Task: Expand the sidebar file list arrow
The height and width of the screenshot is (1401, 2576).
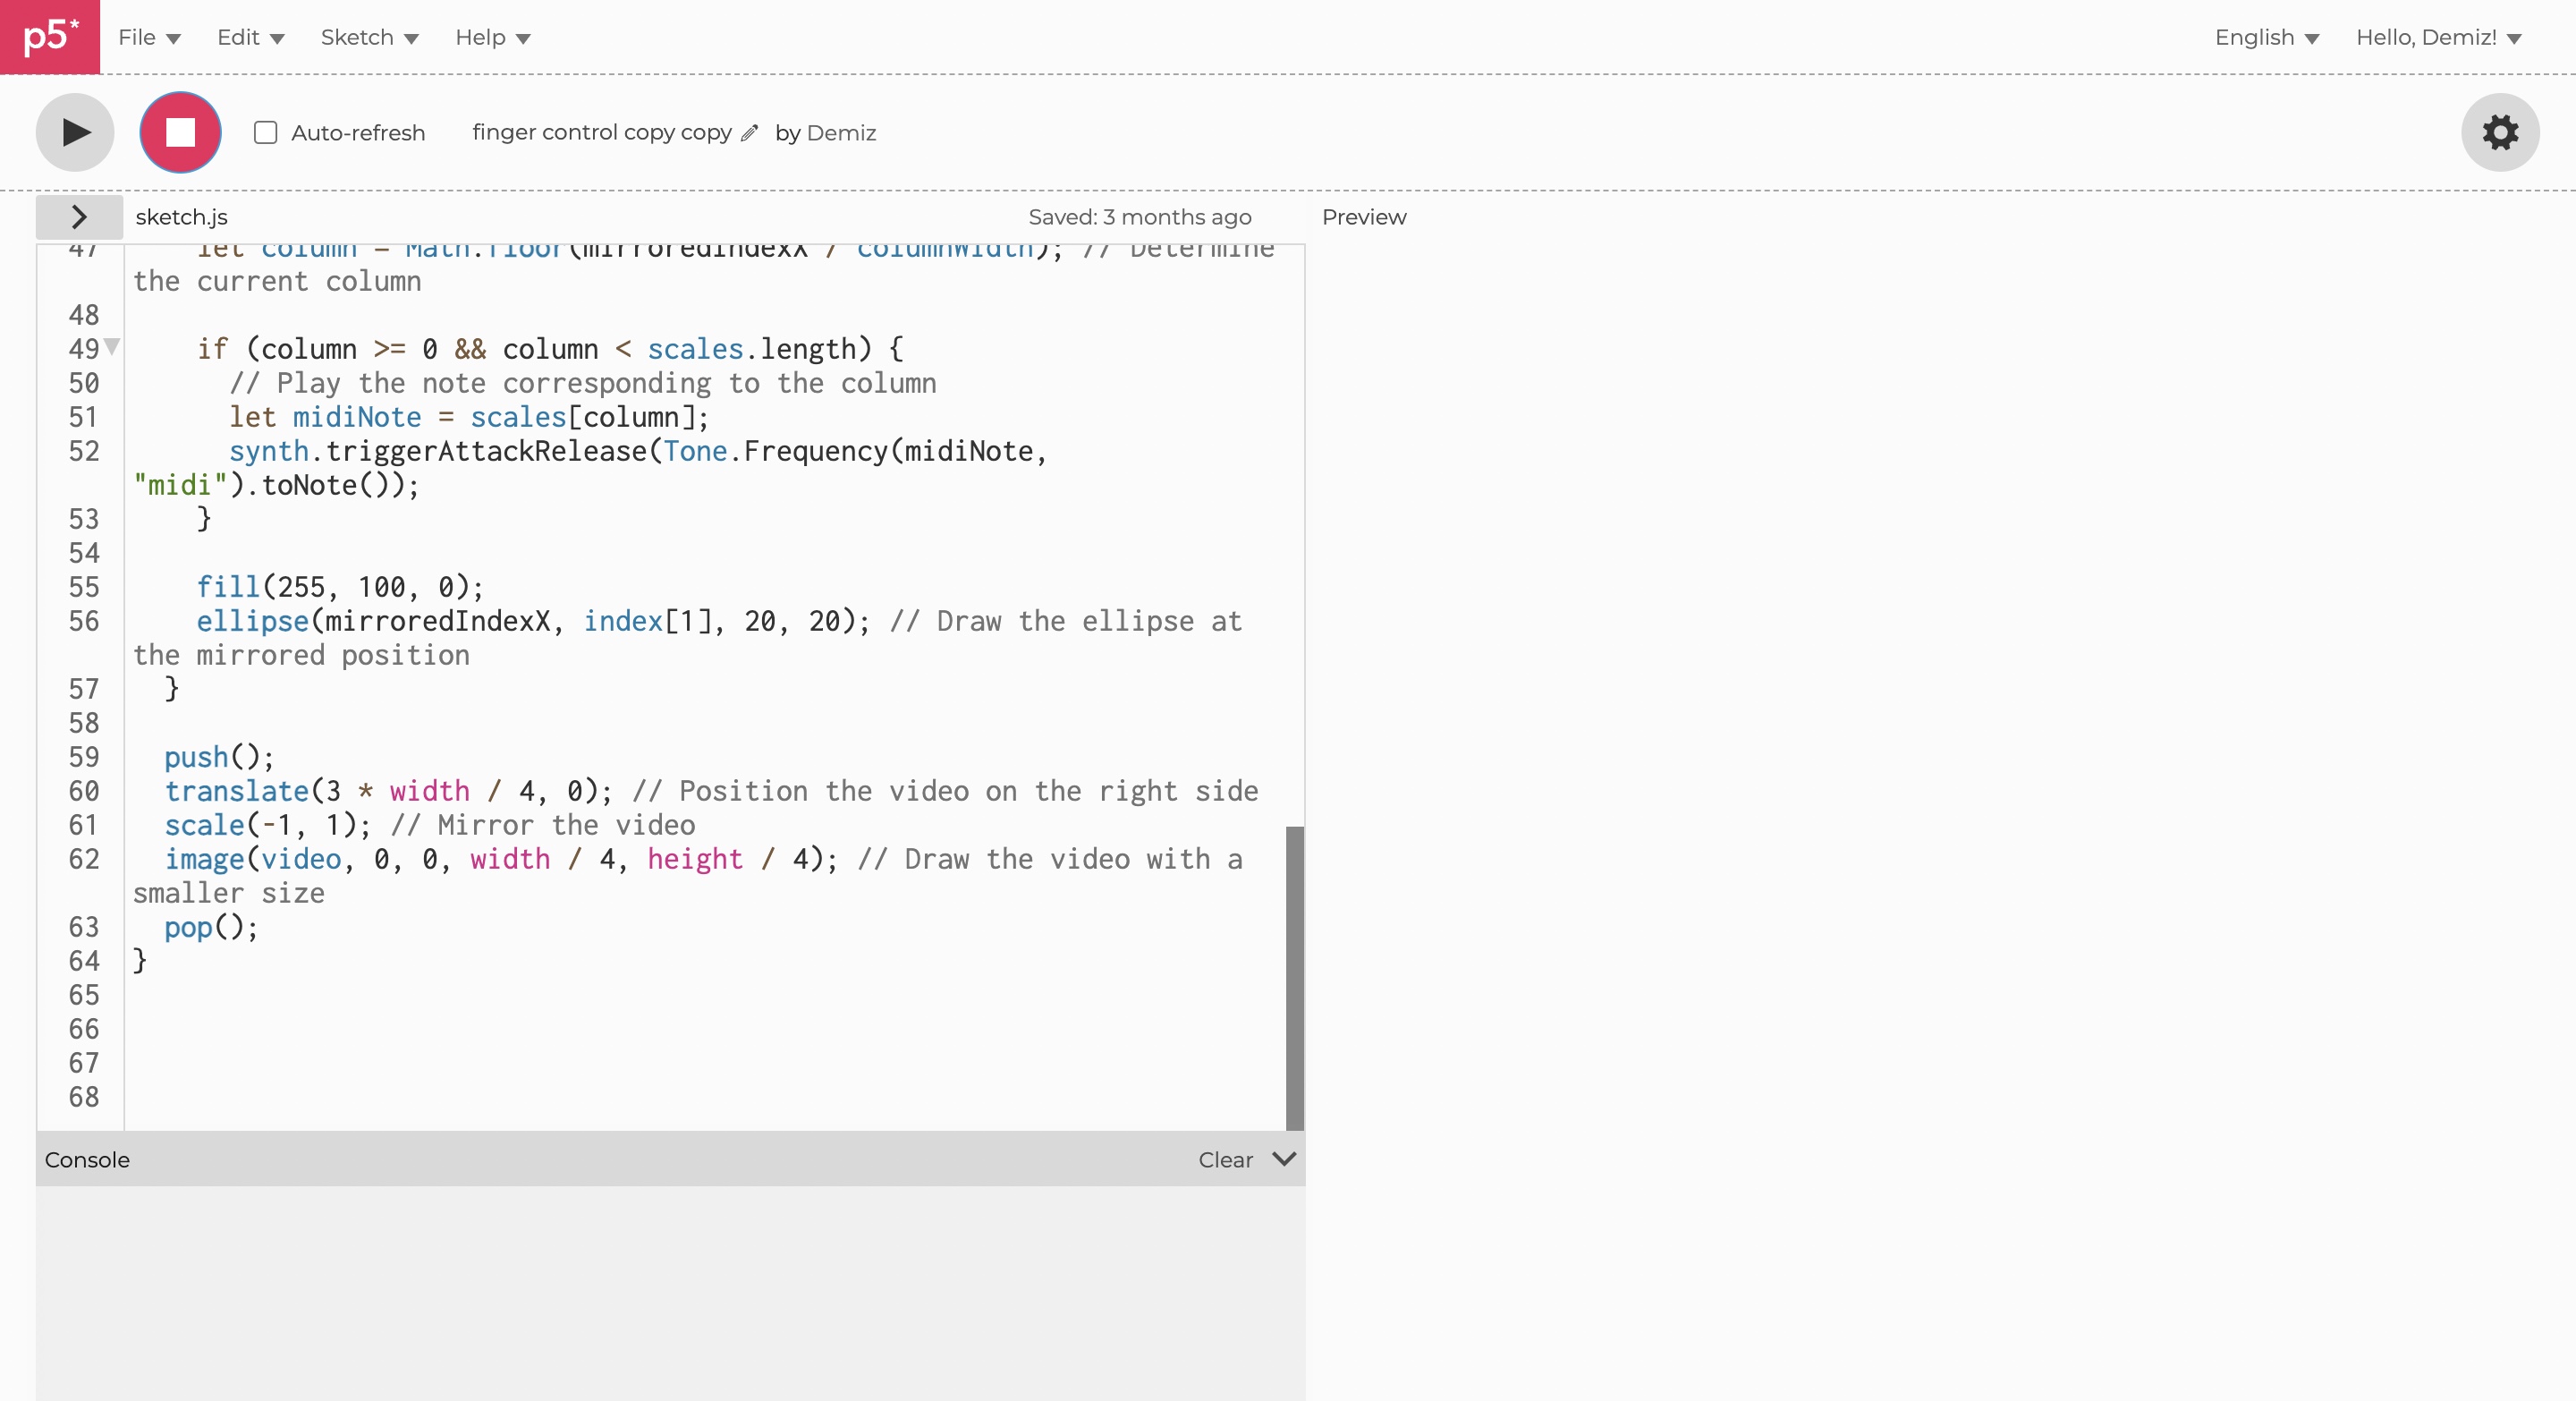Action: pyautogui.click(x=79, y=217)
